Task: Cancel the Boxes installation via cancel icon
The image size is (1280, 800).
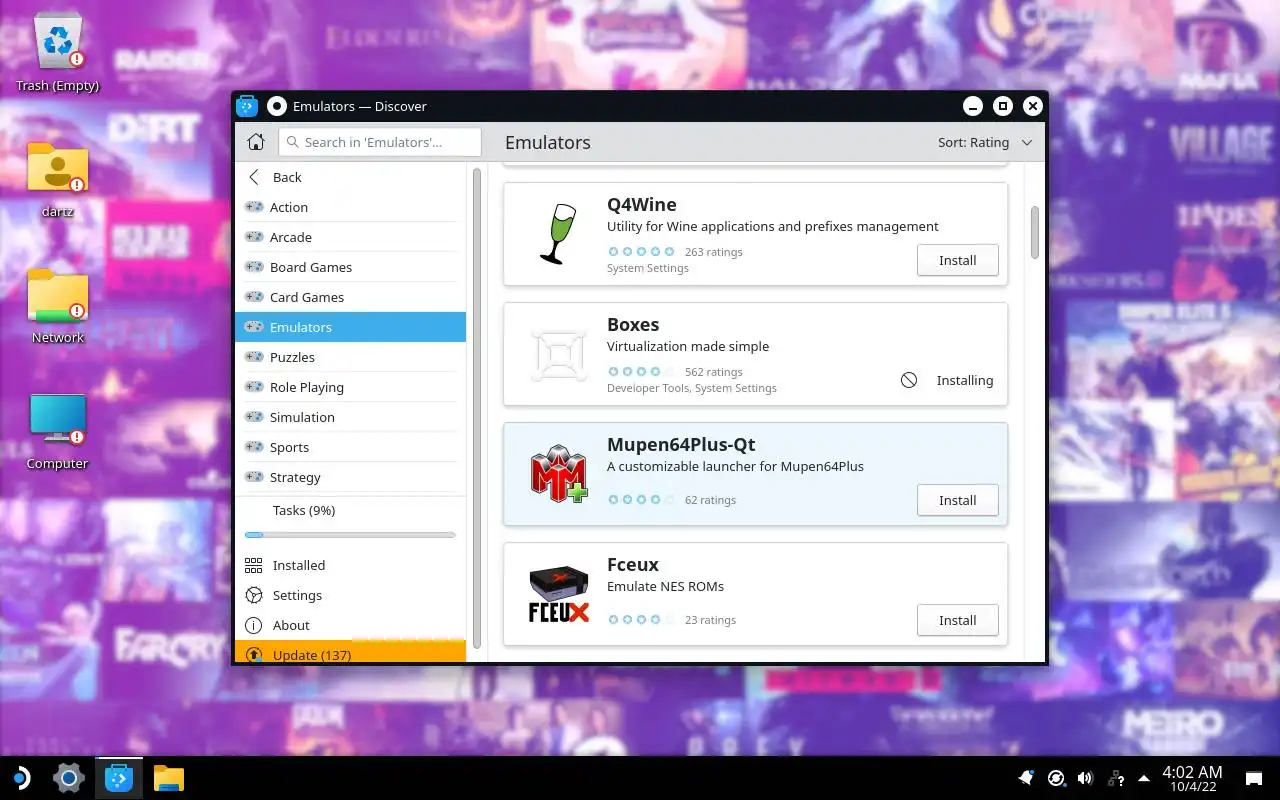Action: (x=908, y=380)
